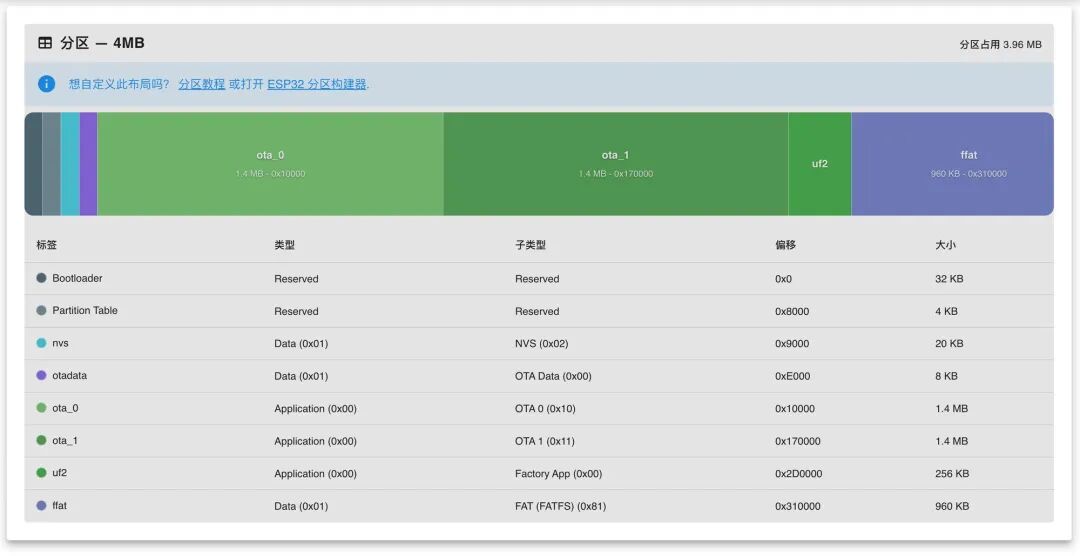Screen dimensions: 1080x556
Task: Click the Factory App (0x00) subtype cell
Action: 559,474
